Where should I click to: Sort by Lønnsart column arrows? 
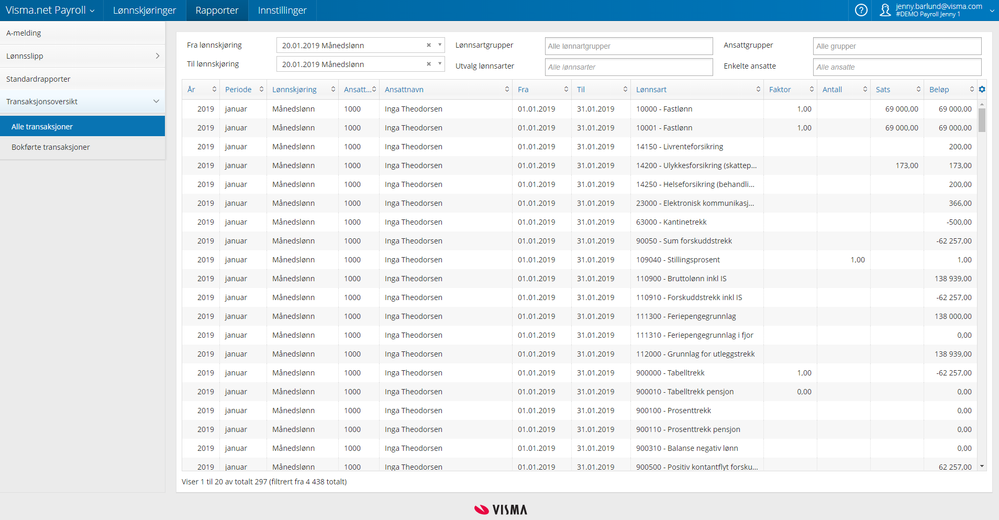(758, 89)
